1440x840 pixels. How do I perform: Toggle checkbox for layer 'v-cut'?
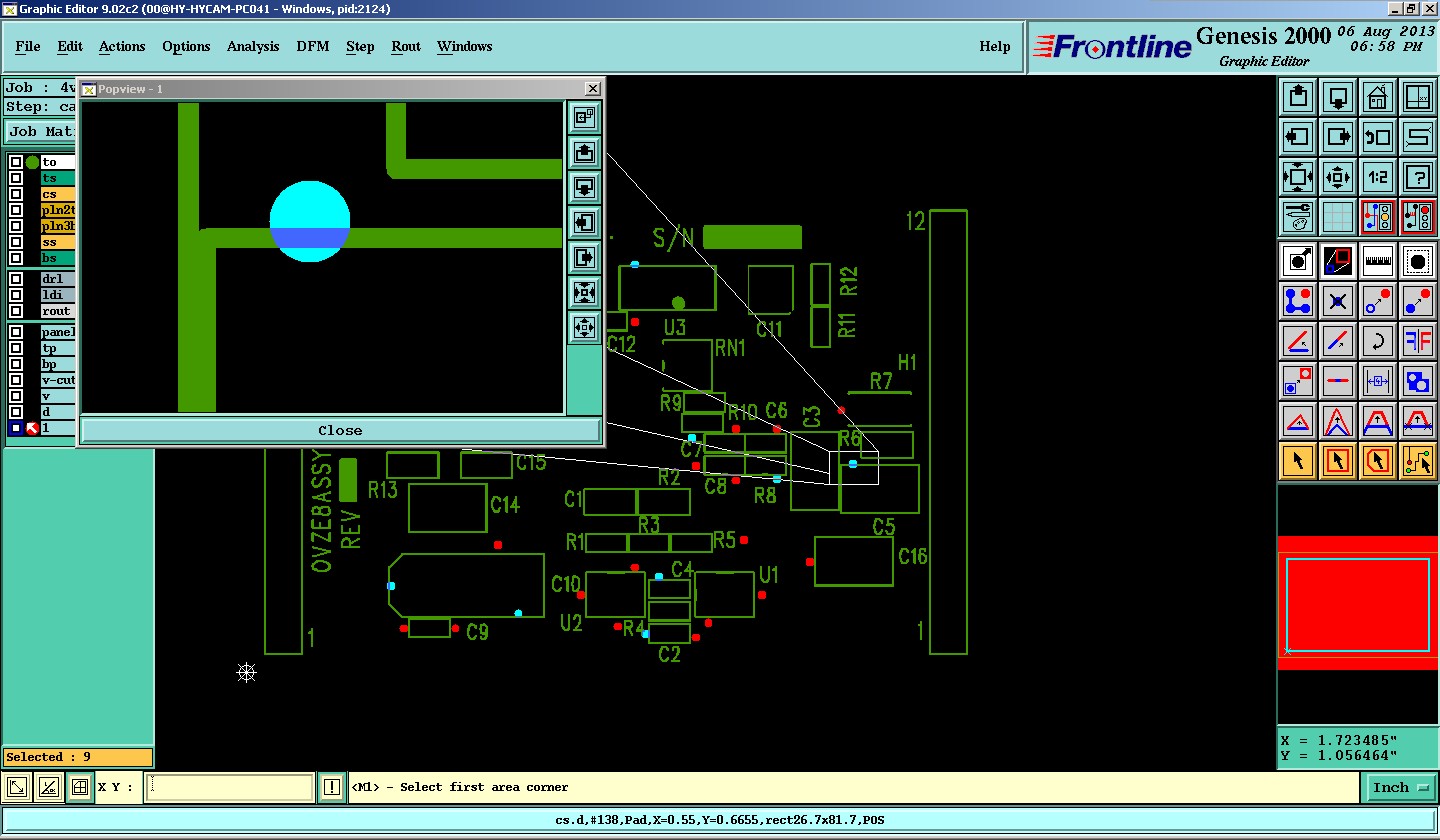point(16,380)
